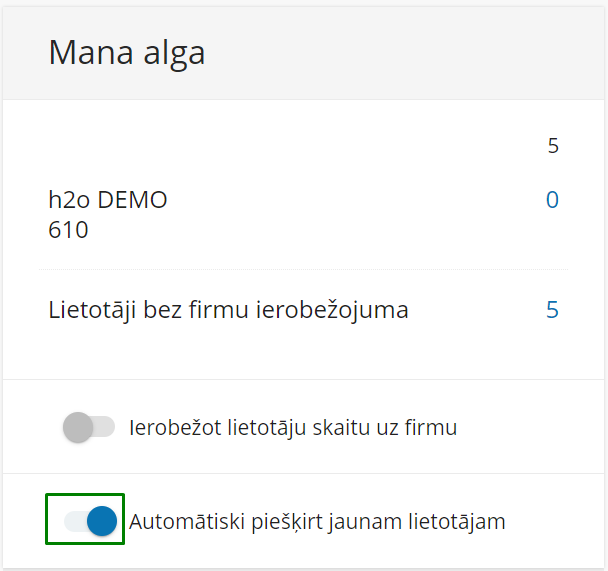Click the black total count 5 at top
Viewport: 608px width, 571px height.
click(553, 146)
